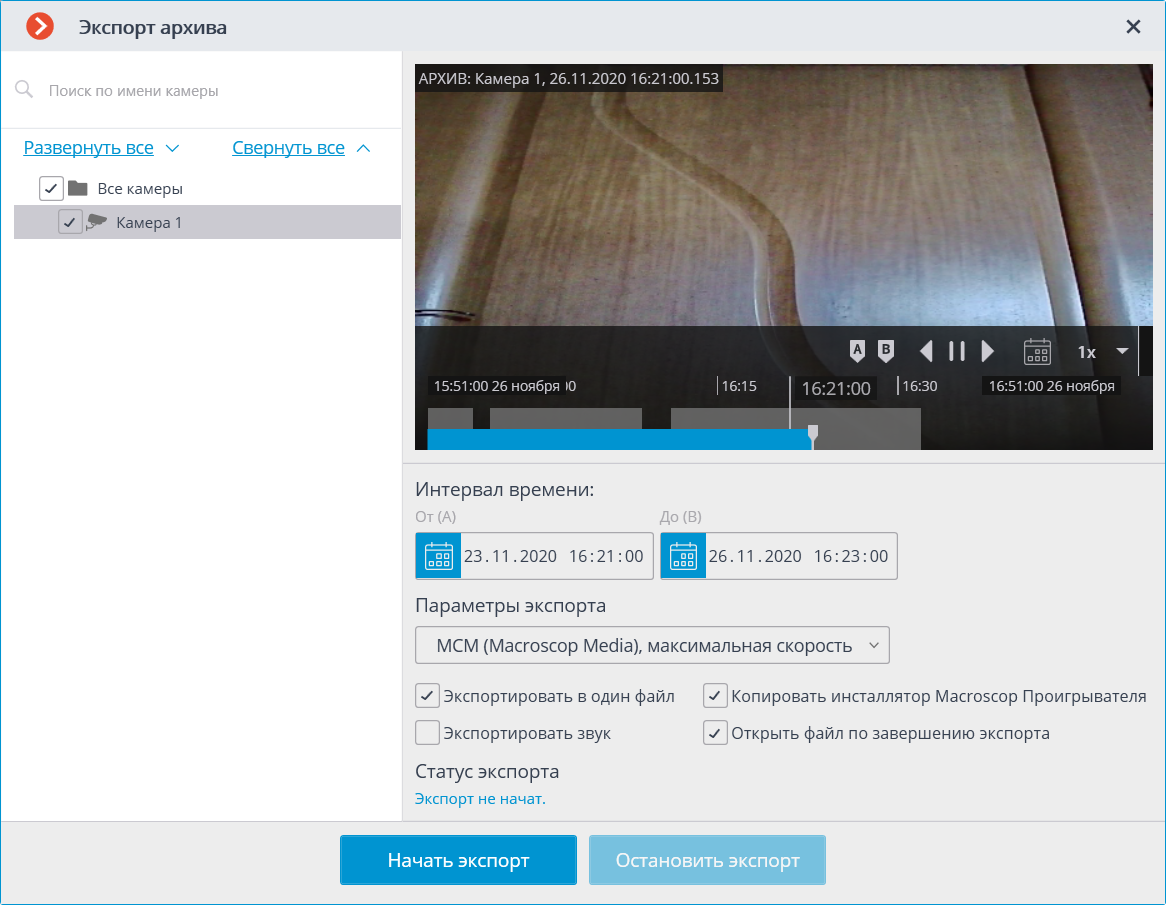Pause archive playback
Image resolution: width=1166 pixels, height=905 pixels.
tap(957, 351)
